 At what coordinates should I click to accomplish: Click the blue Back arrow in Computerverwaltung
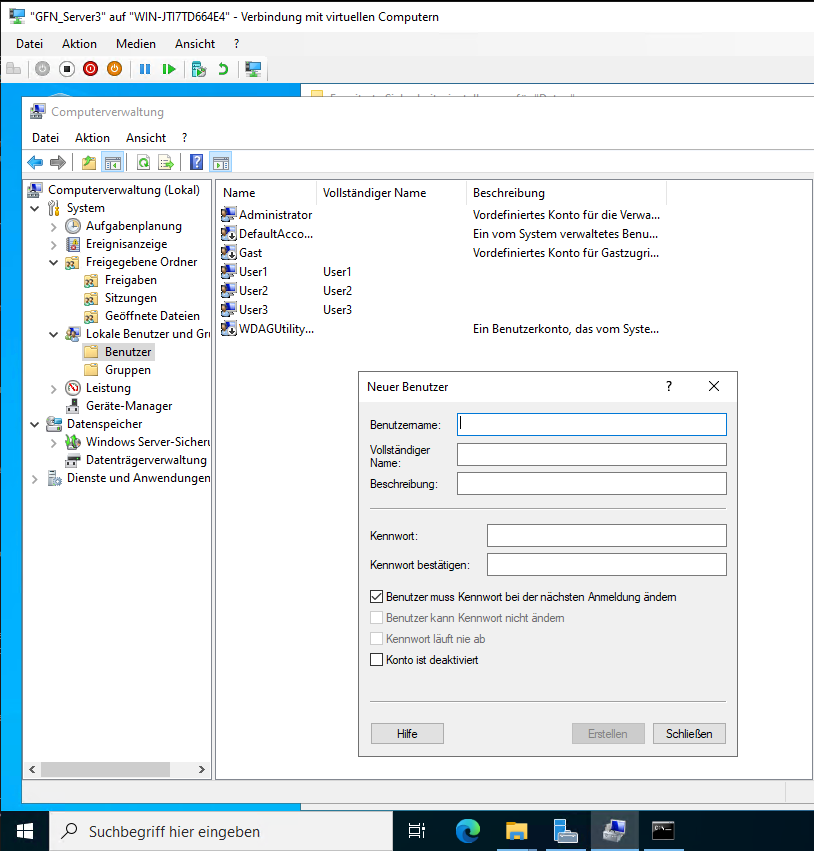pos(35,162)
